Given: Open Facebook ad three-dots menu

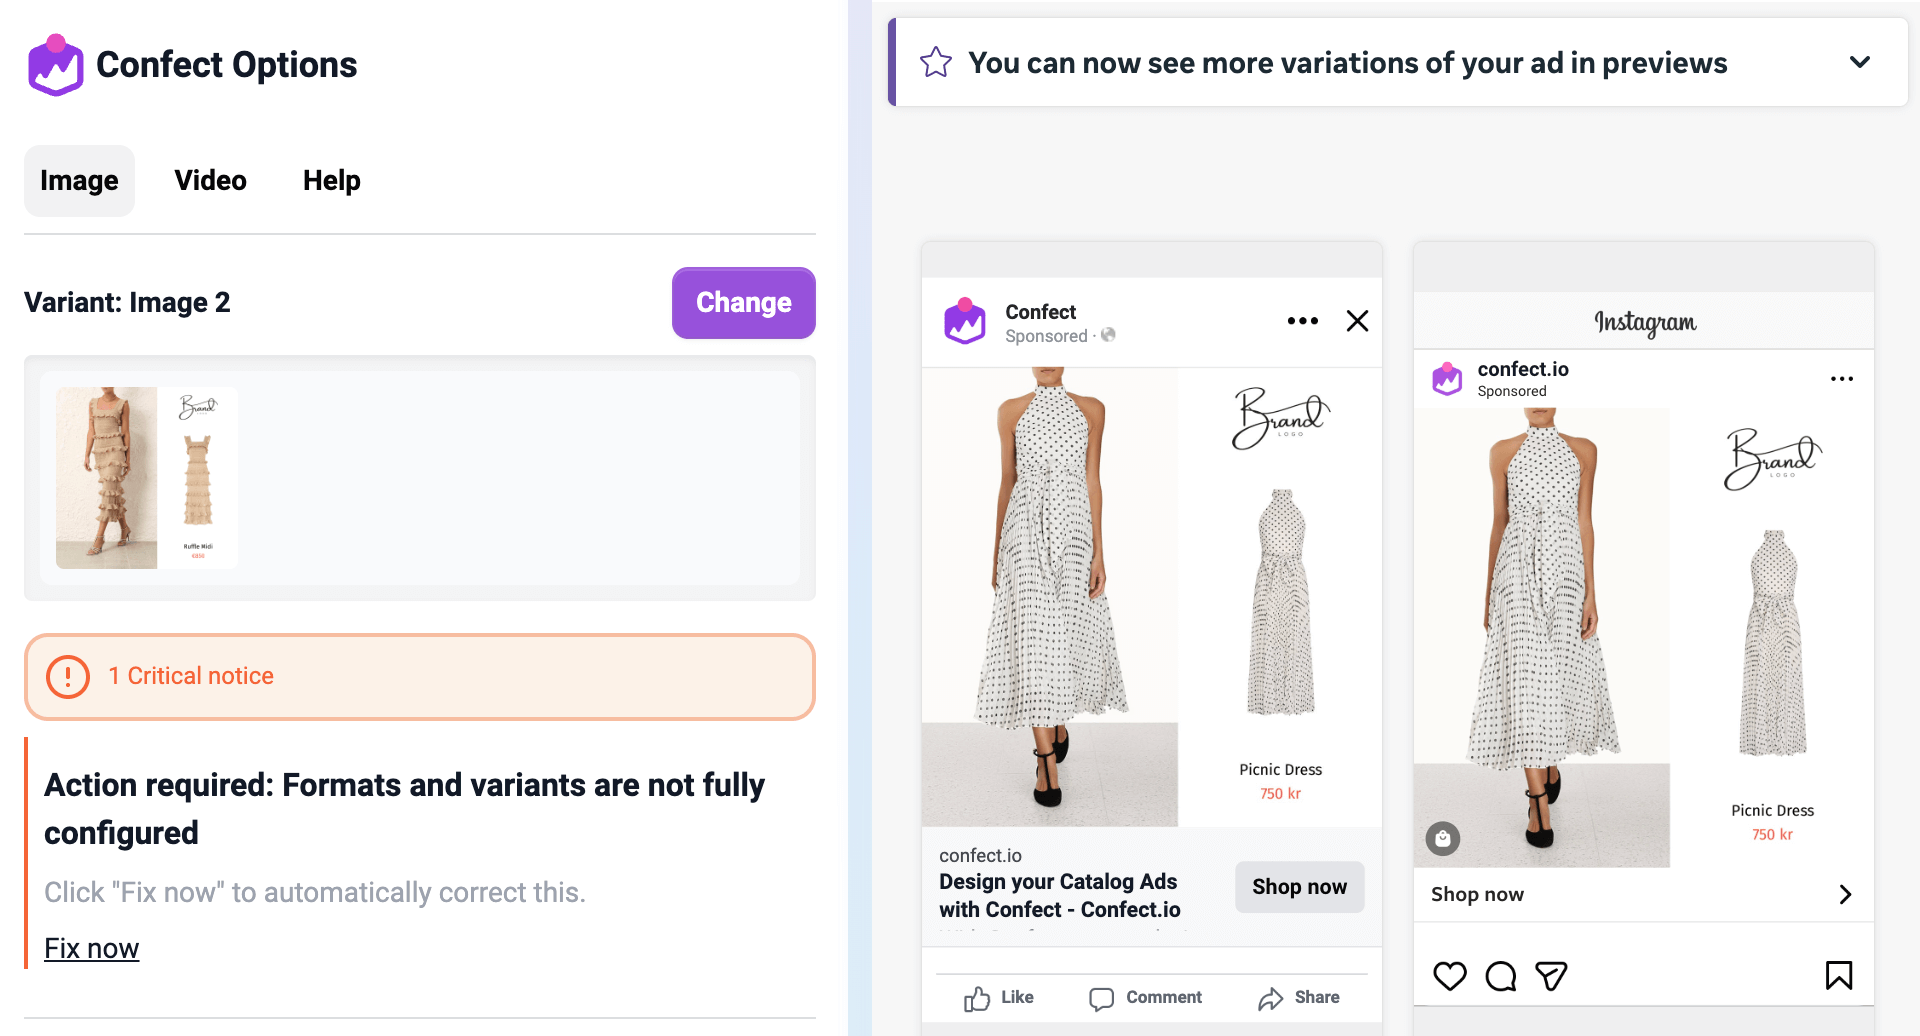Looking at the screenshot, I should click(x=1302, y=321).
